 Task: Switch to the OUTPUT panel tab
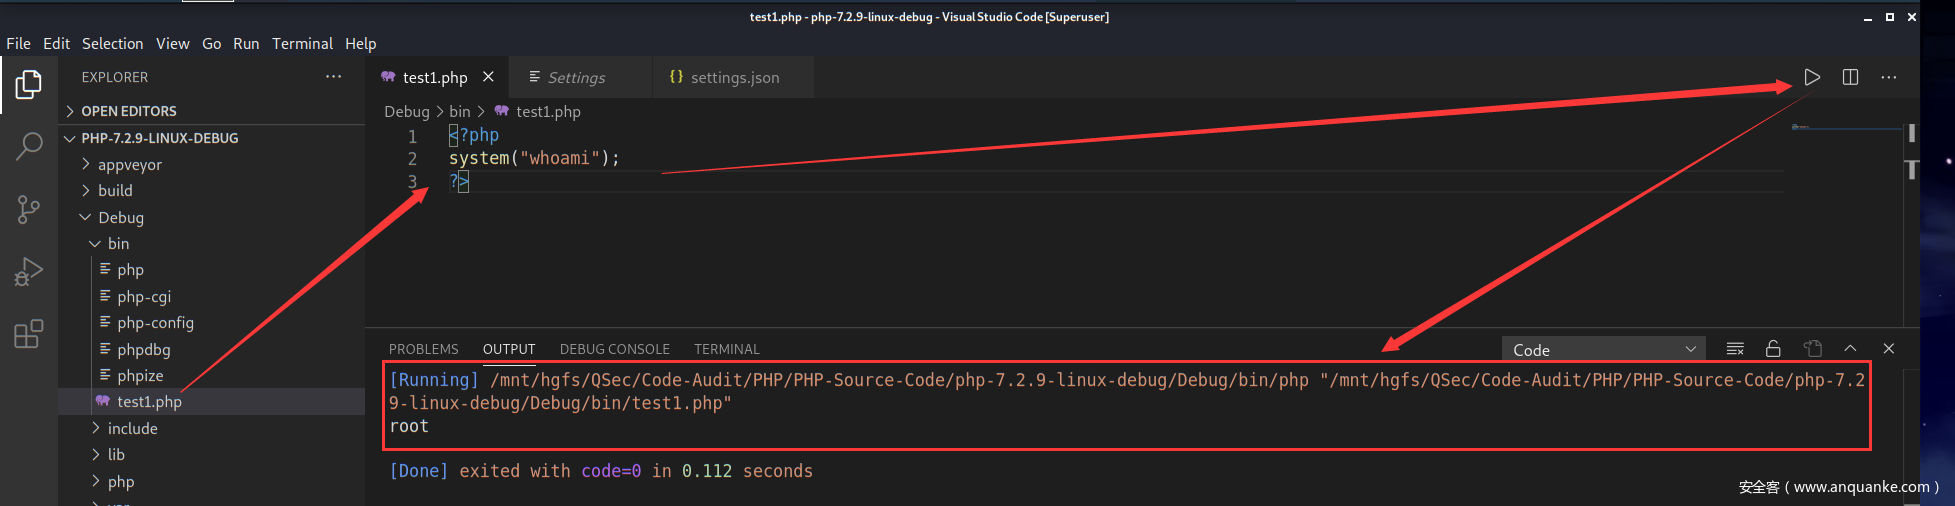click(x=509, y=349)
